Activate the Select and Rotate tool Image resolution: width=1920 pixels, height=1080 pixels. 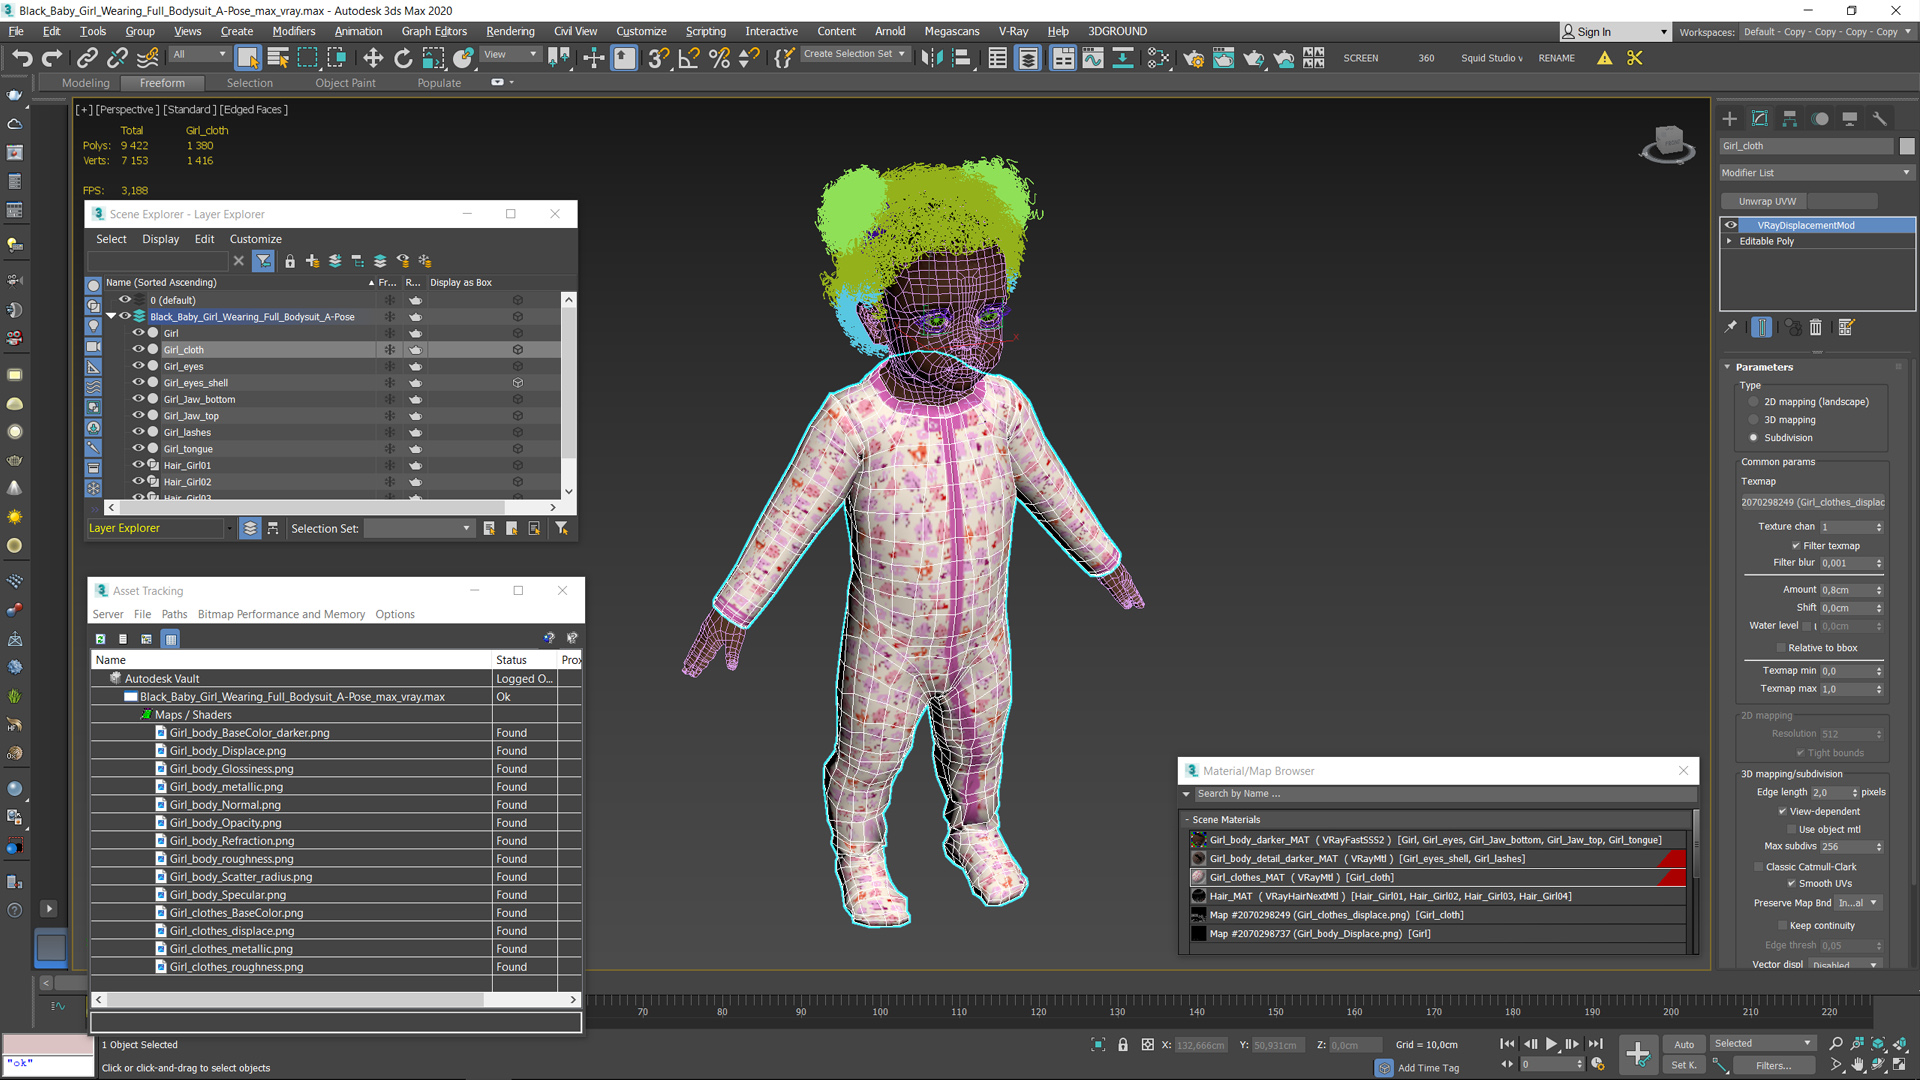[x=403, y=58]
